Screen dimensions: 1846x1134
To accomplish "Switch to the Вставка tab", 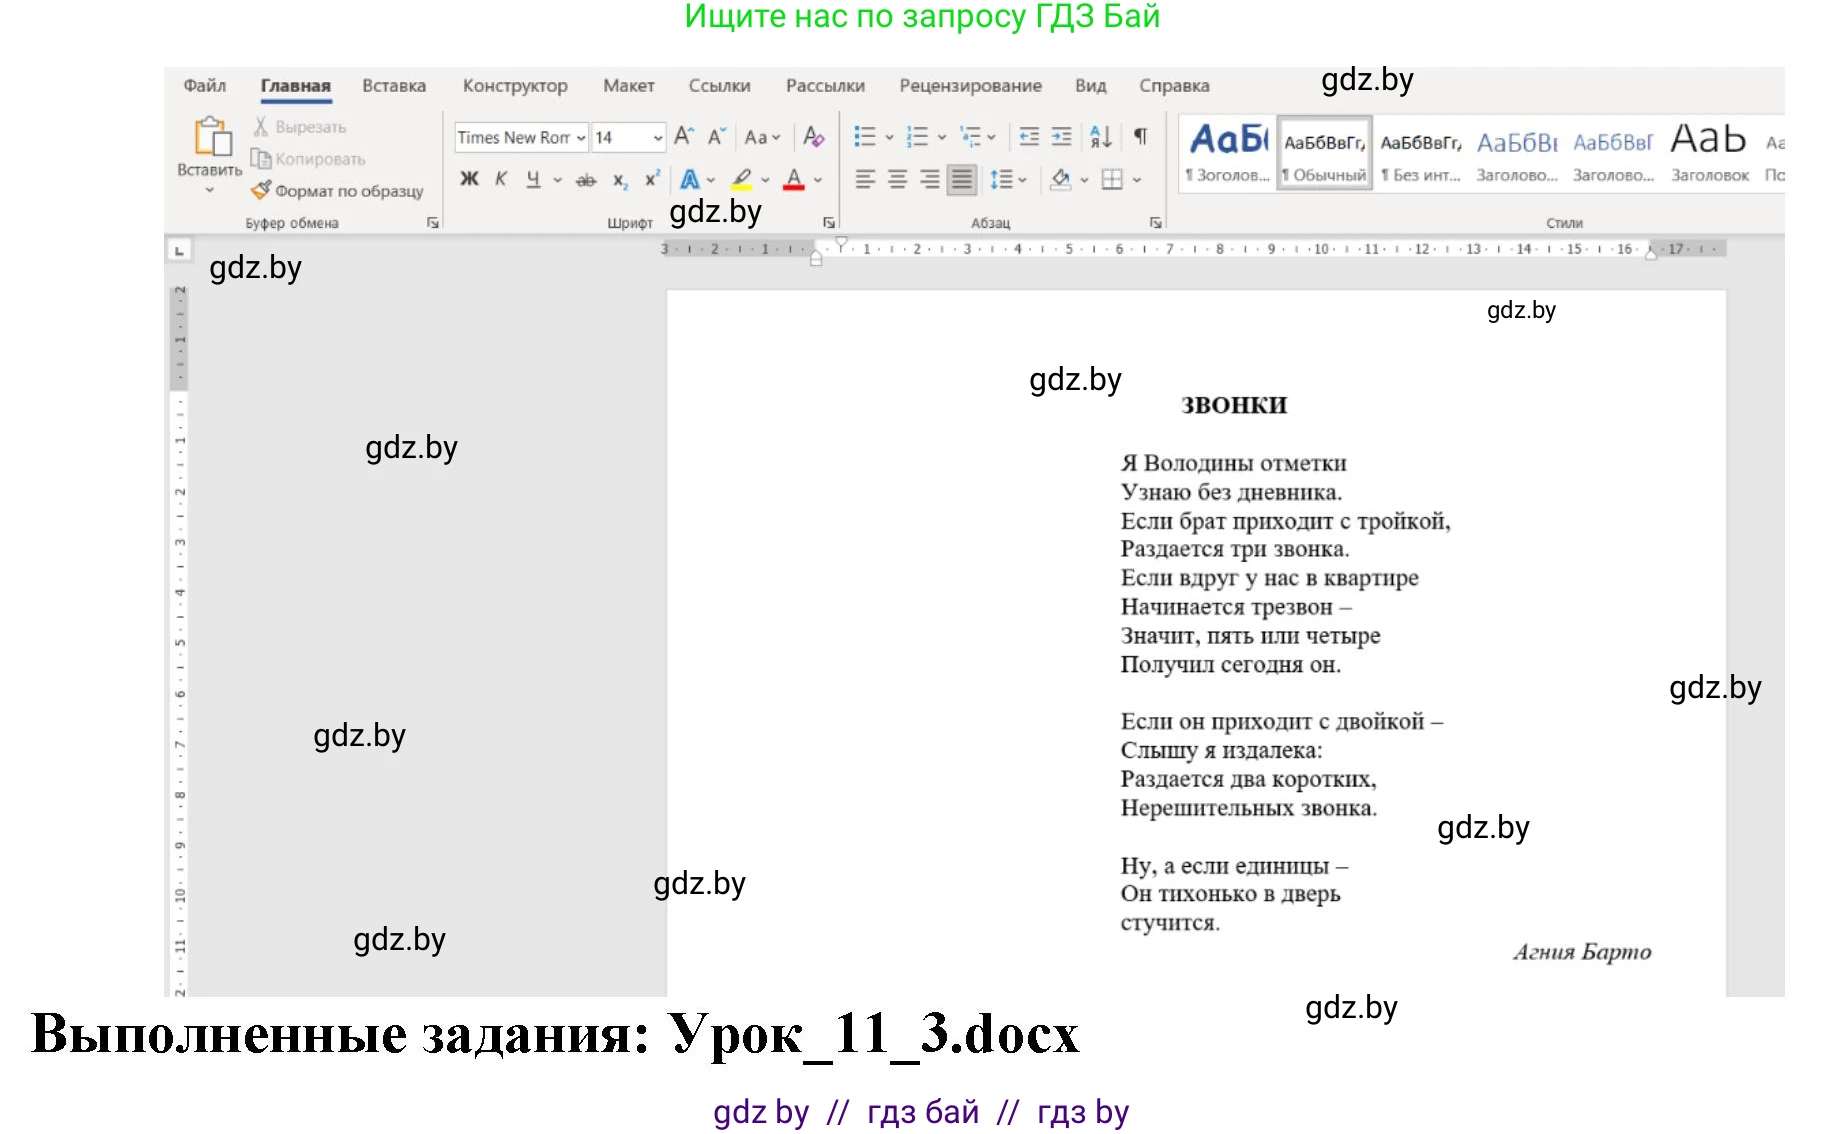I will 393,86.
